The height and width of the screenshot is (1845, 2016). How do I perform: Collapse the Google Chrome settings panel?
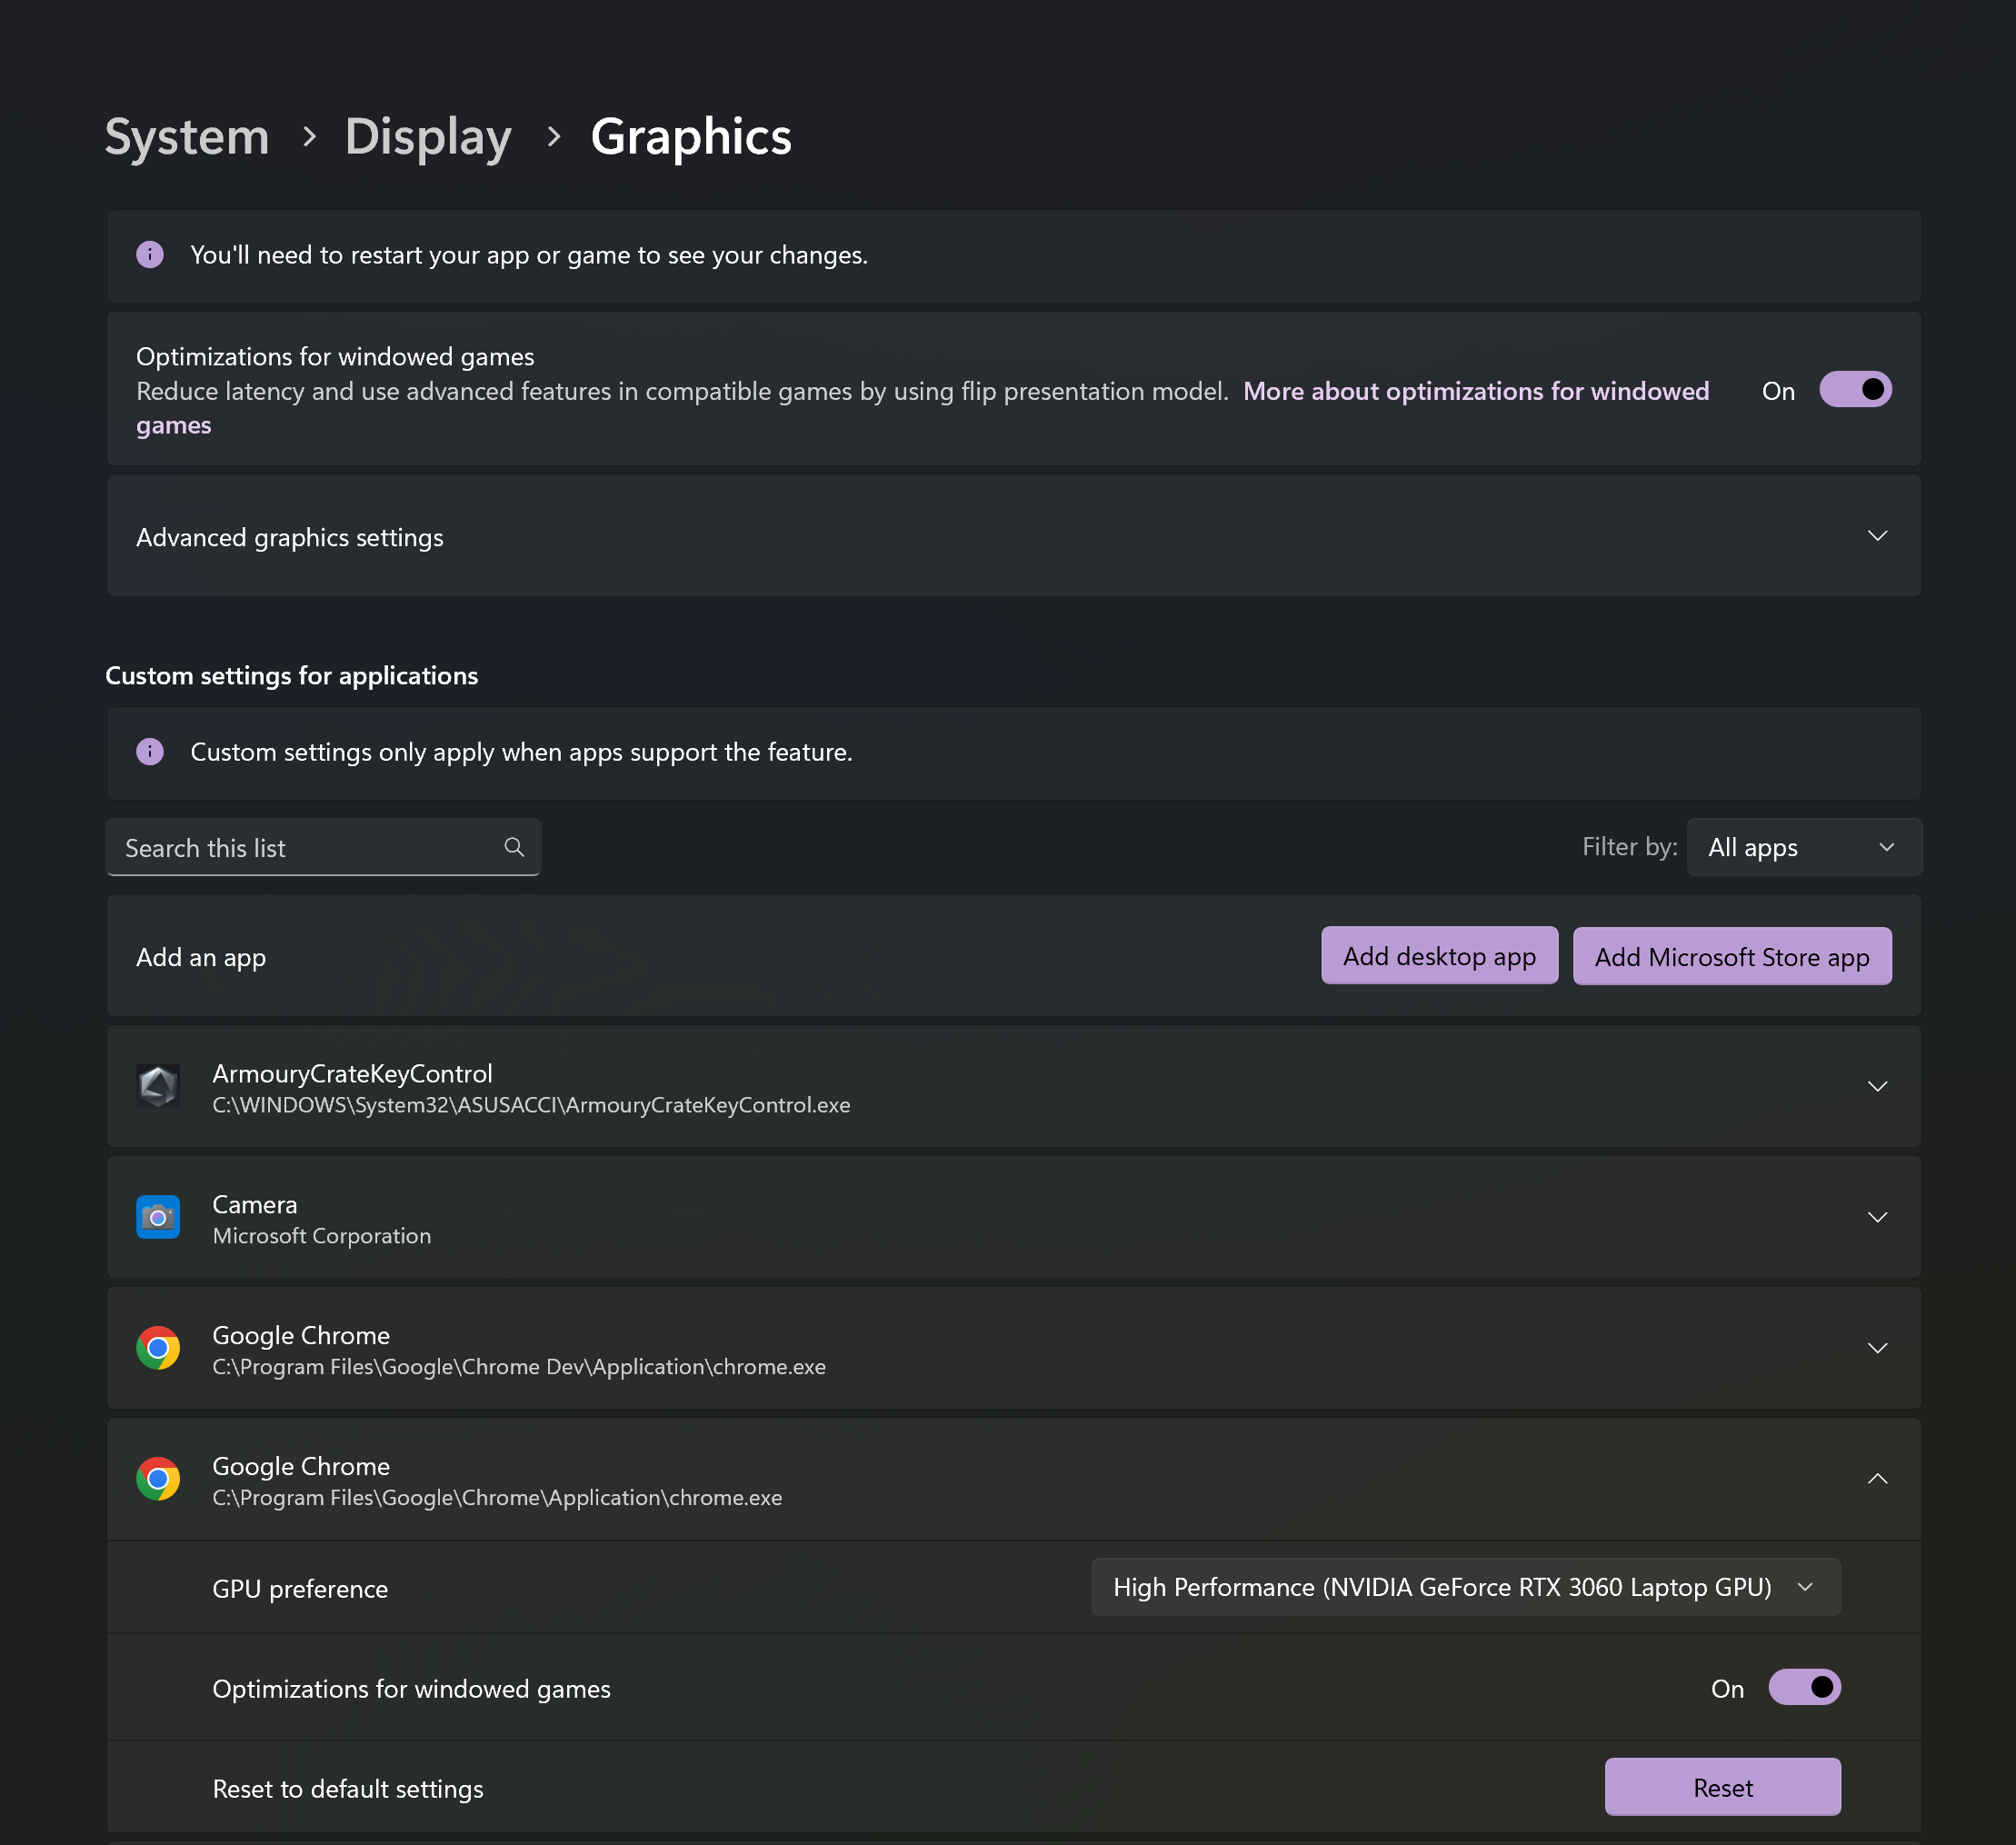coord(1877,1479)
